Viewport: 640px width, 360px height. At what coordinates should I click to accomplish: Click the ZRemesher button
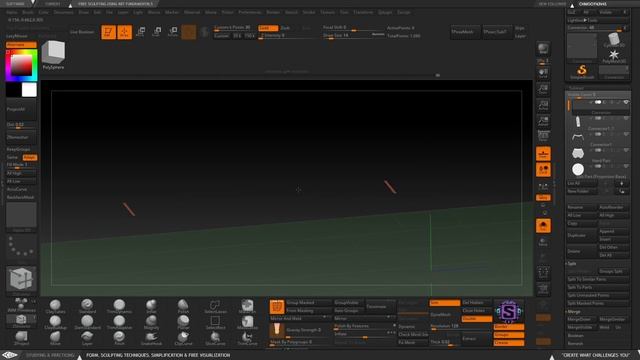(21, 138)
